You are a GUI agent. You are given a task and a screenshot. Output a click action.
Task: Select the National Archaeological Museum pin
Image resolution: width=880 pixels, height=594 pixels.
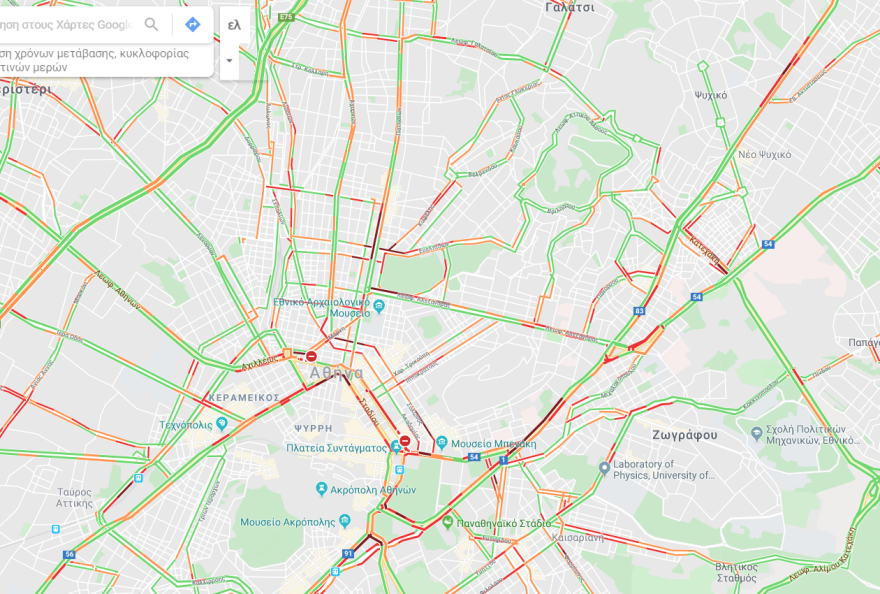(x=379, y=307)
